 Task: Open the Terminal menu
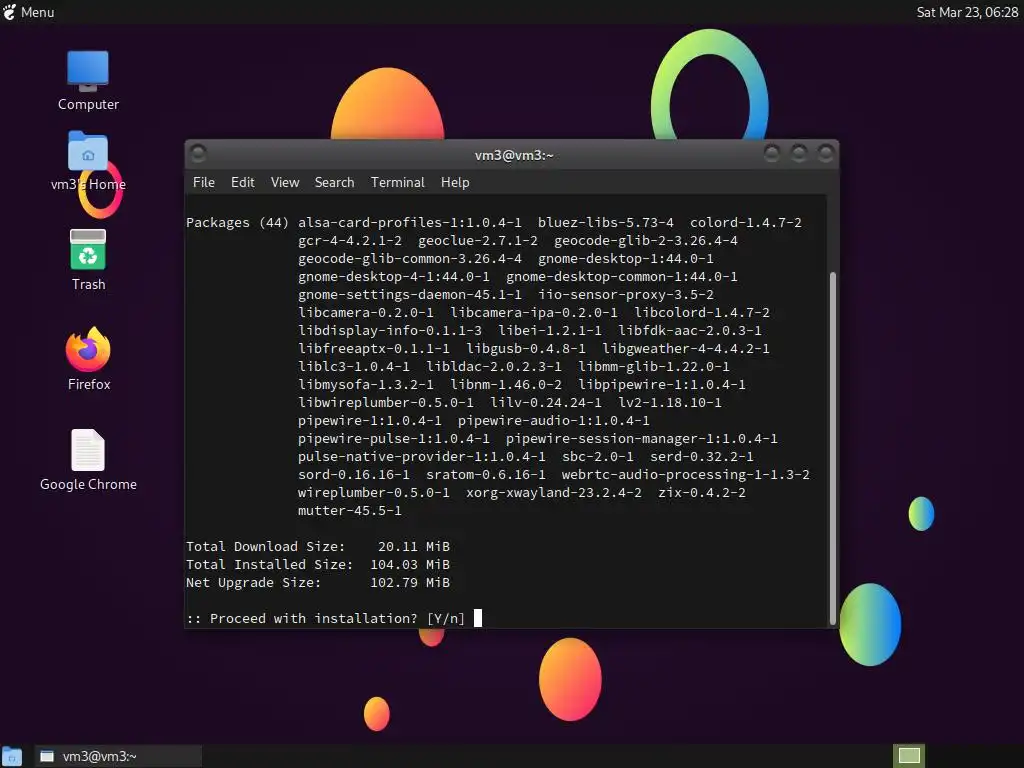398,182
